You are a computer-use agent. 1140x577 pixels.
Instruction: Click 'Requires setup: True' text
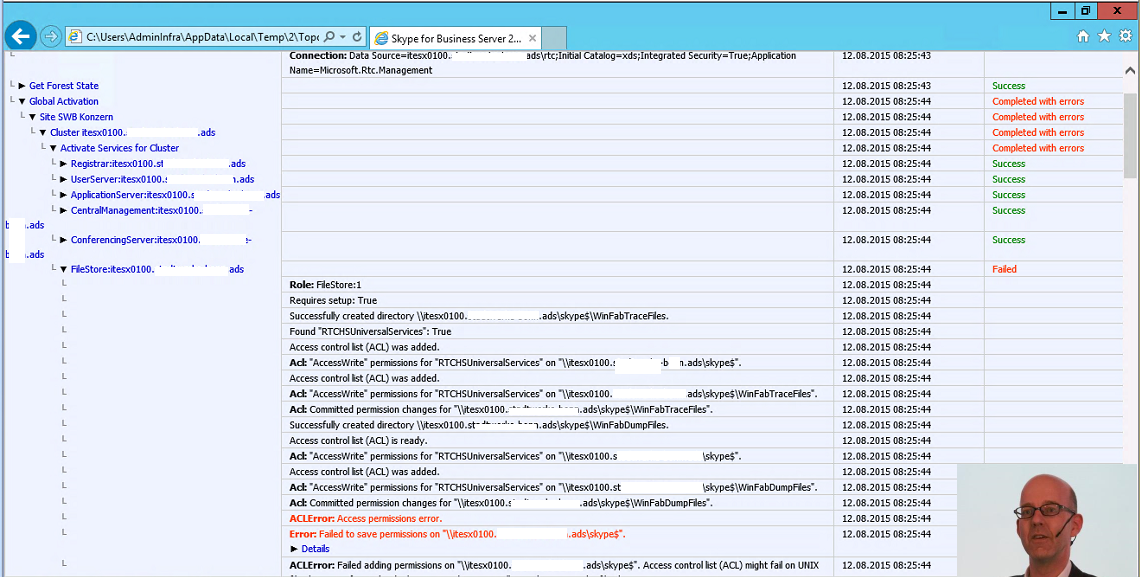click(333, 301)
